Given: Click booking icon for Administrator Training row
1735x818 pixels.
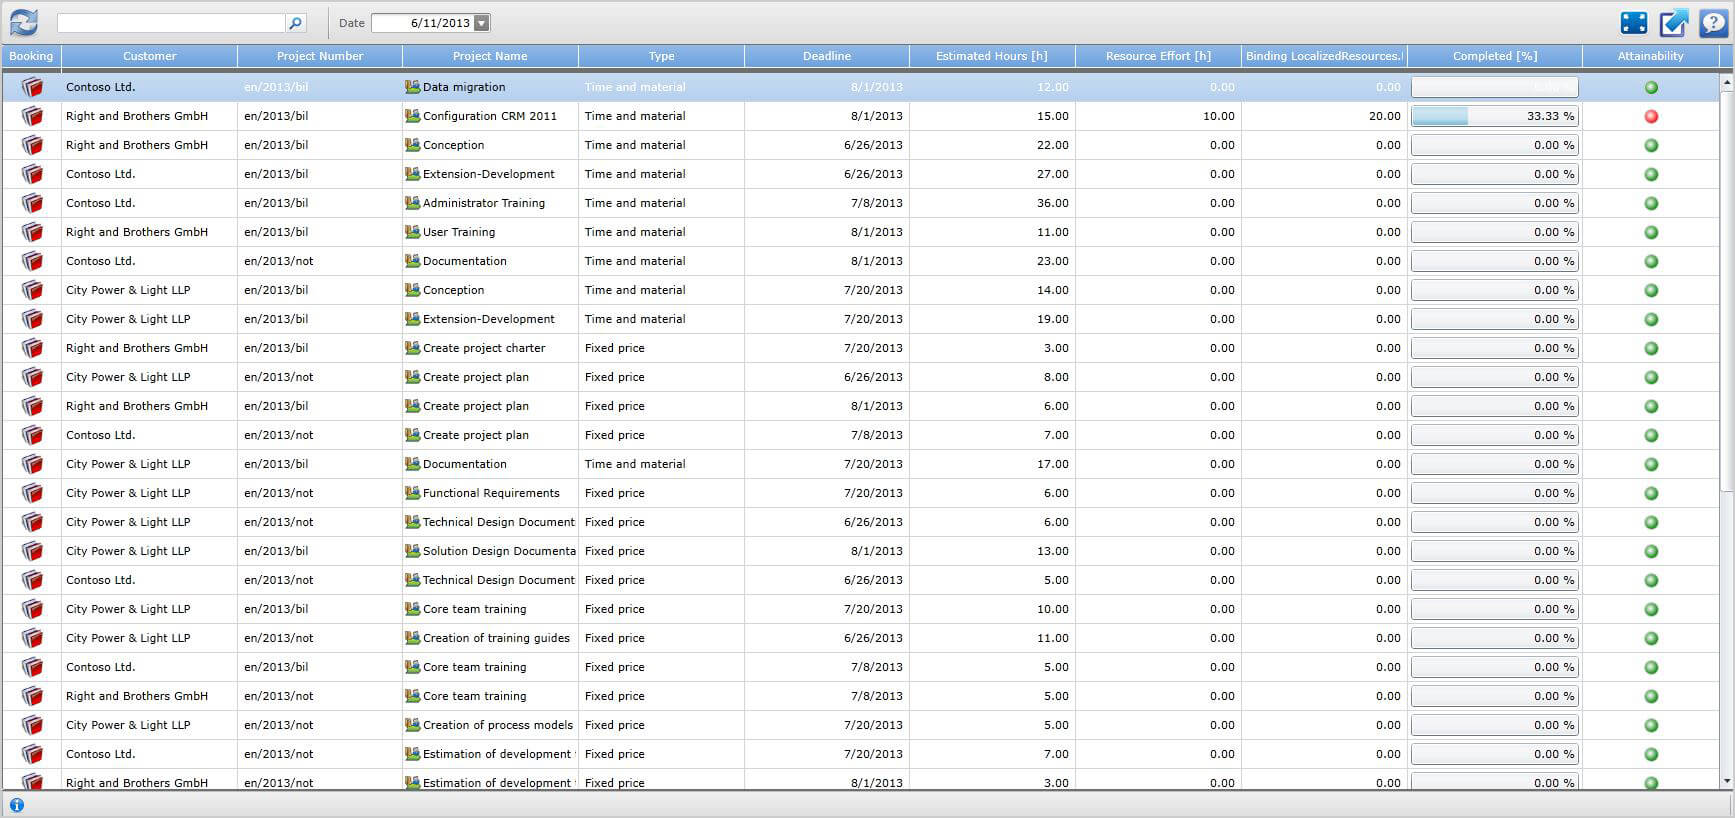Looking at the screenshot, I should 32,203.
